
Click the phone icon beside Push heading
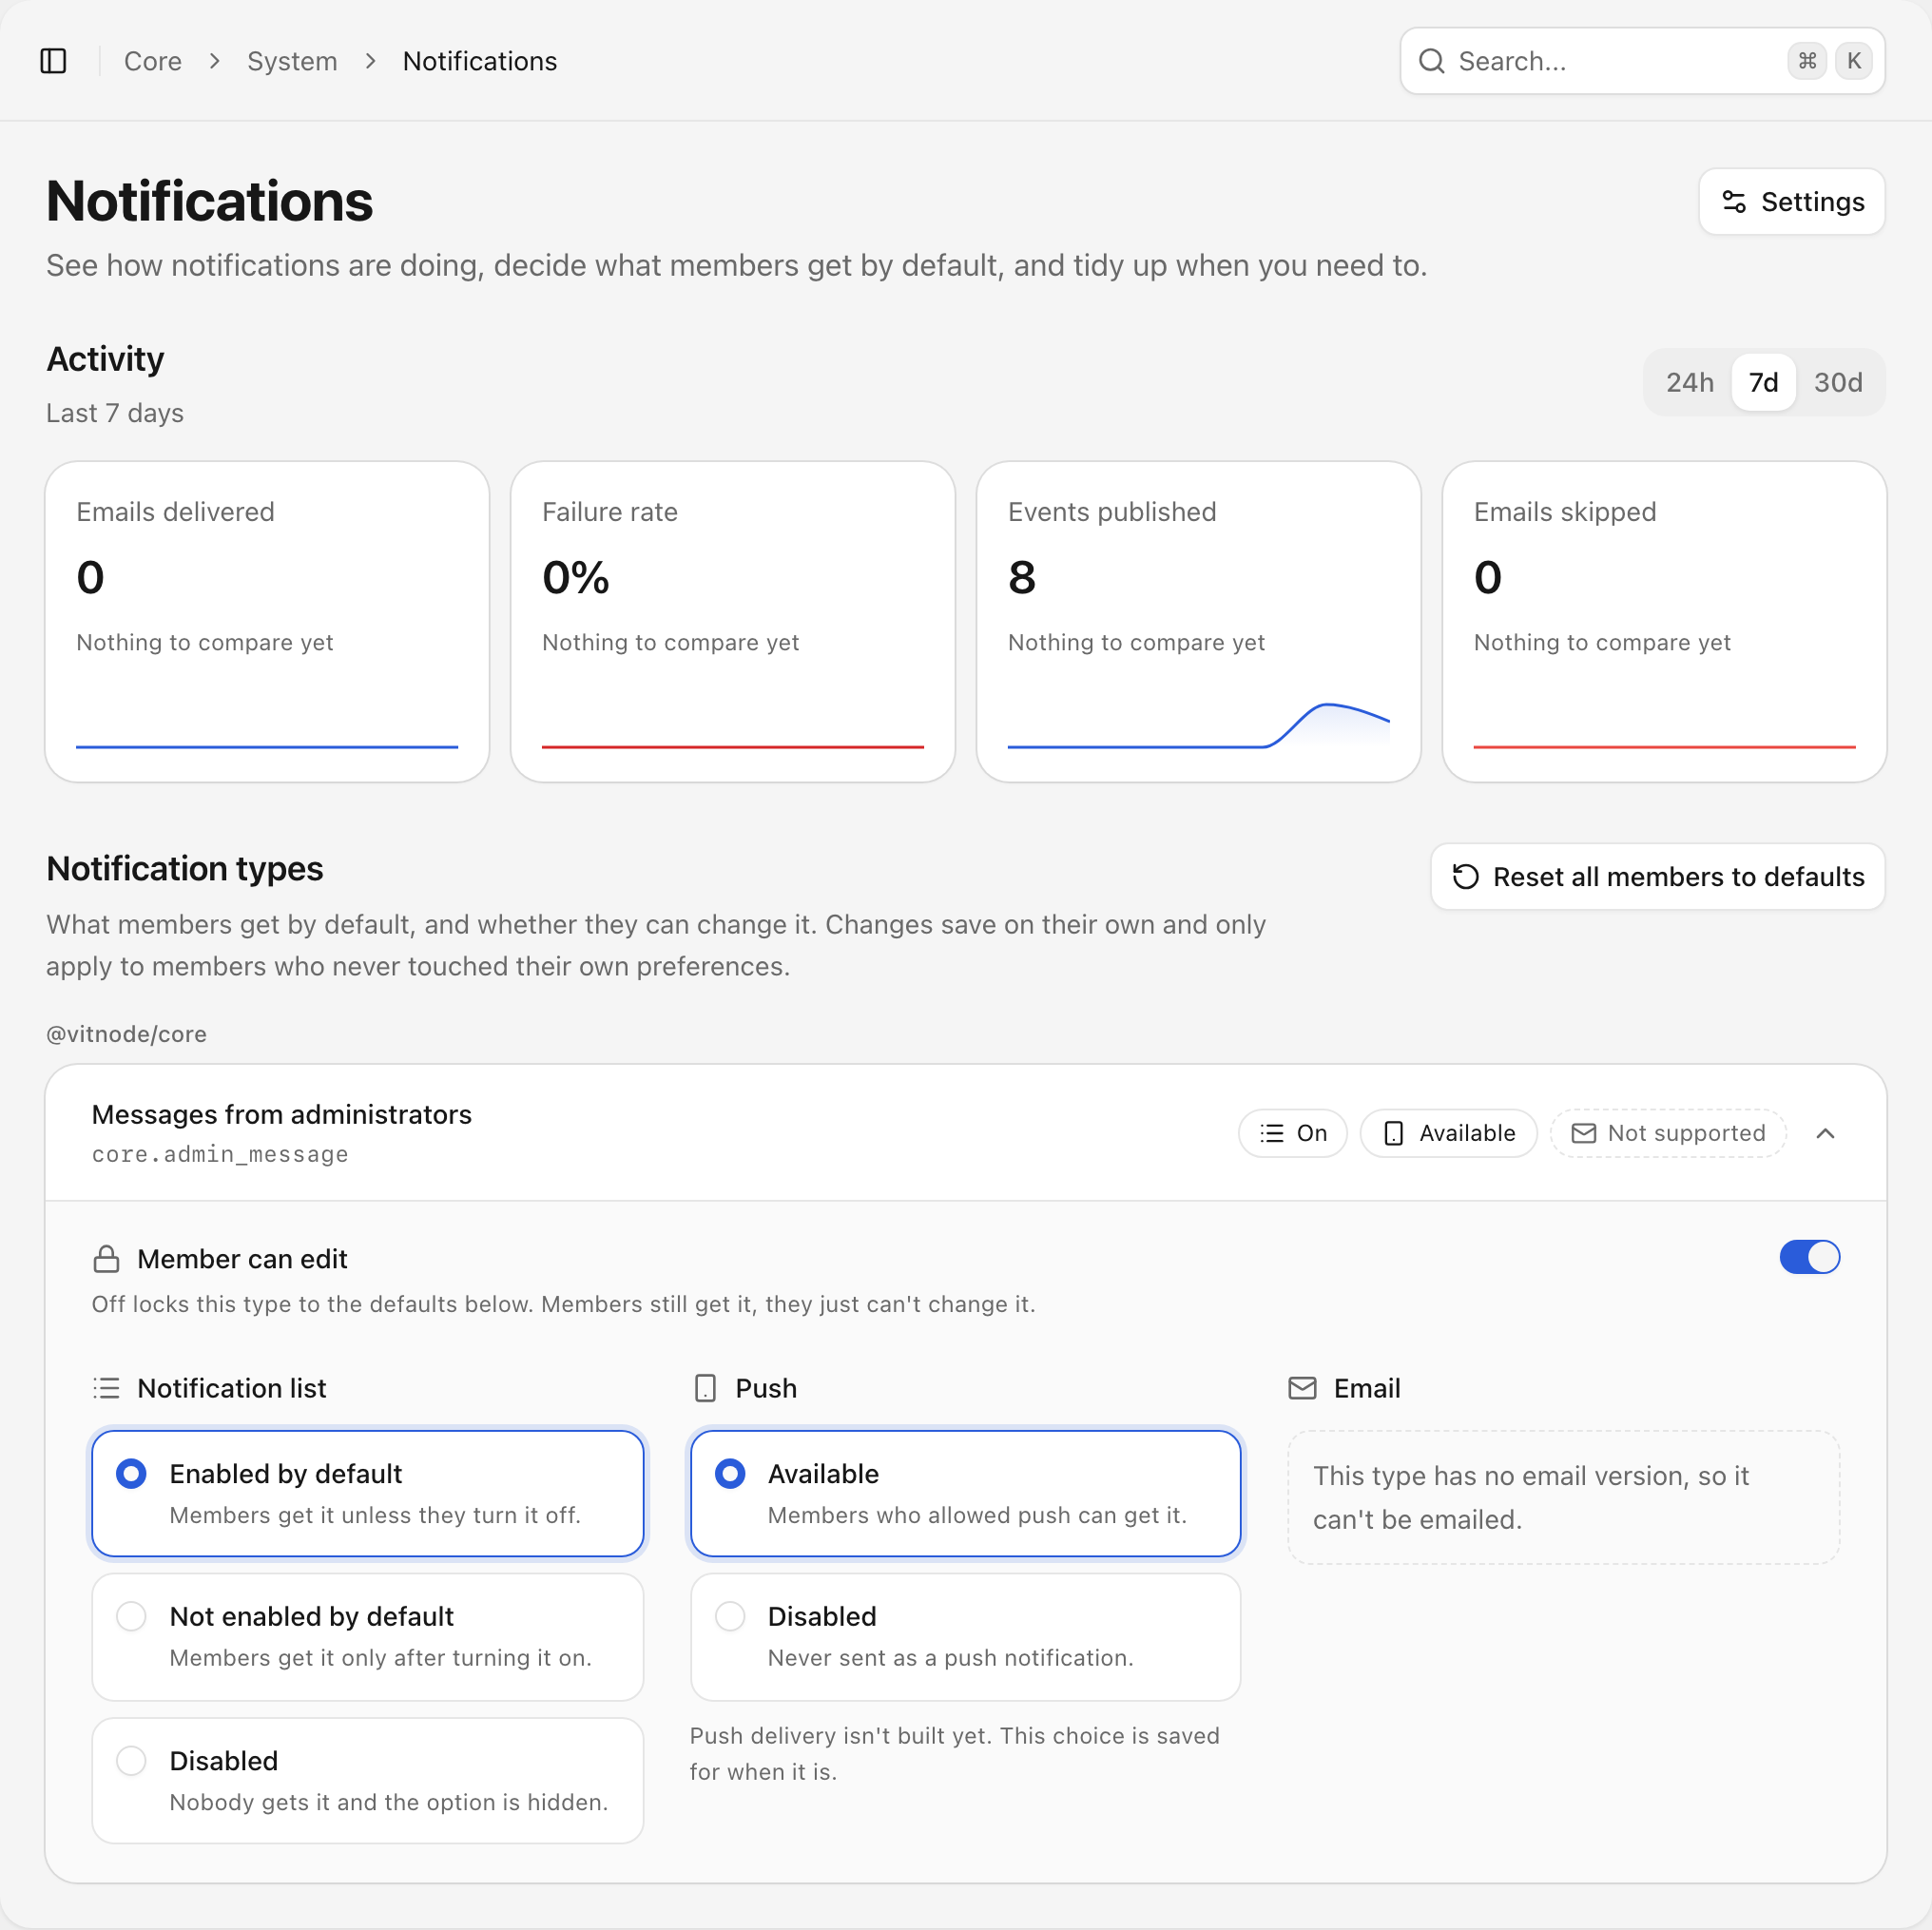[705, 1388]
